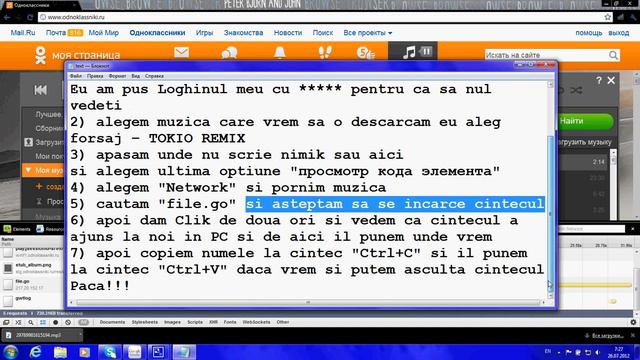
Task: Clear the network log icon
Action: [68, 322]
